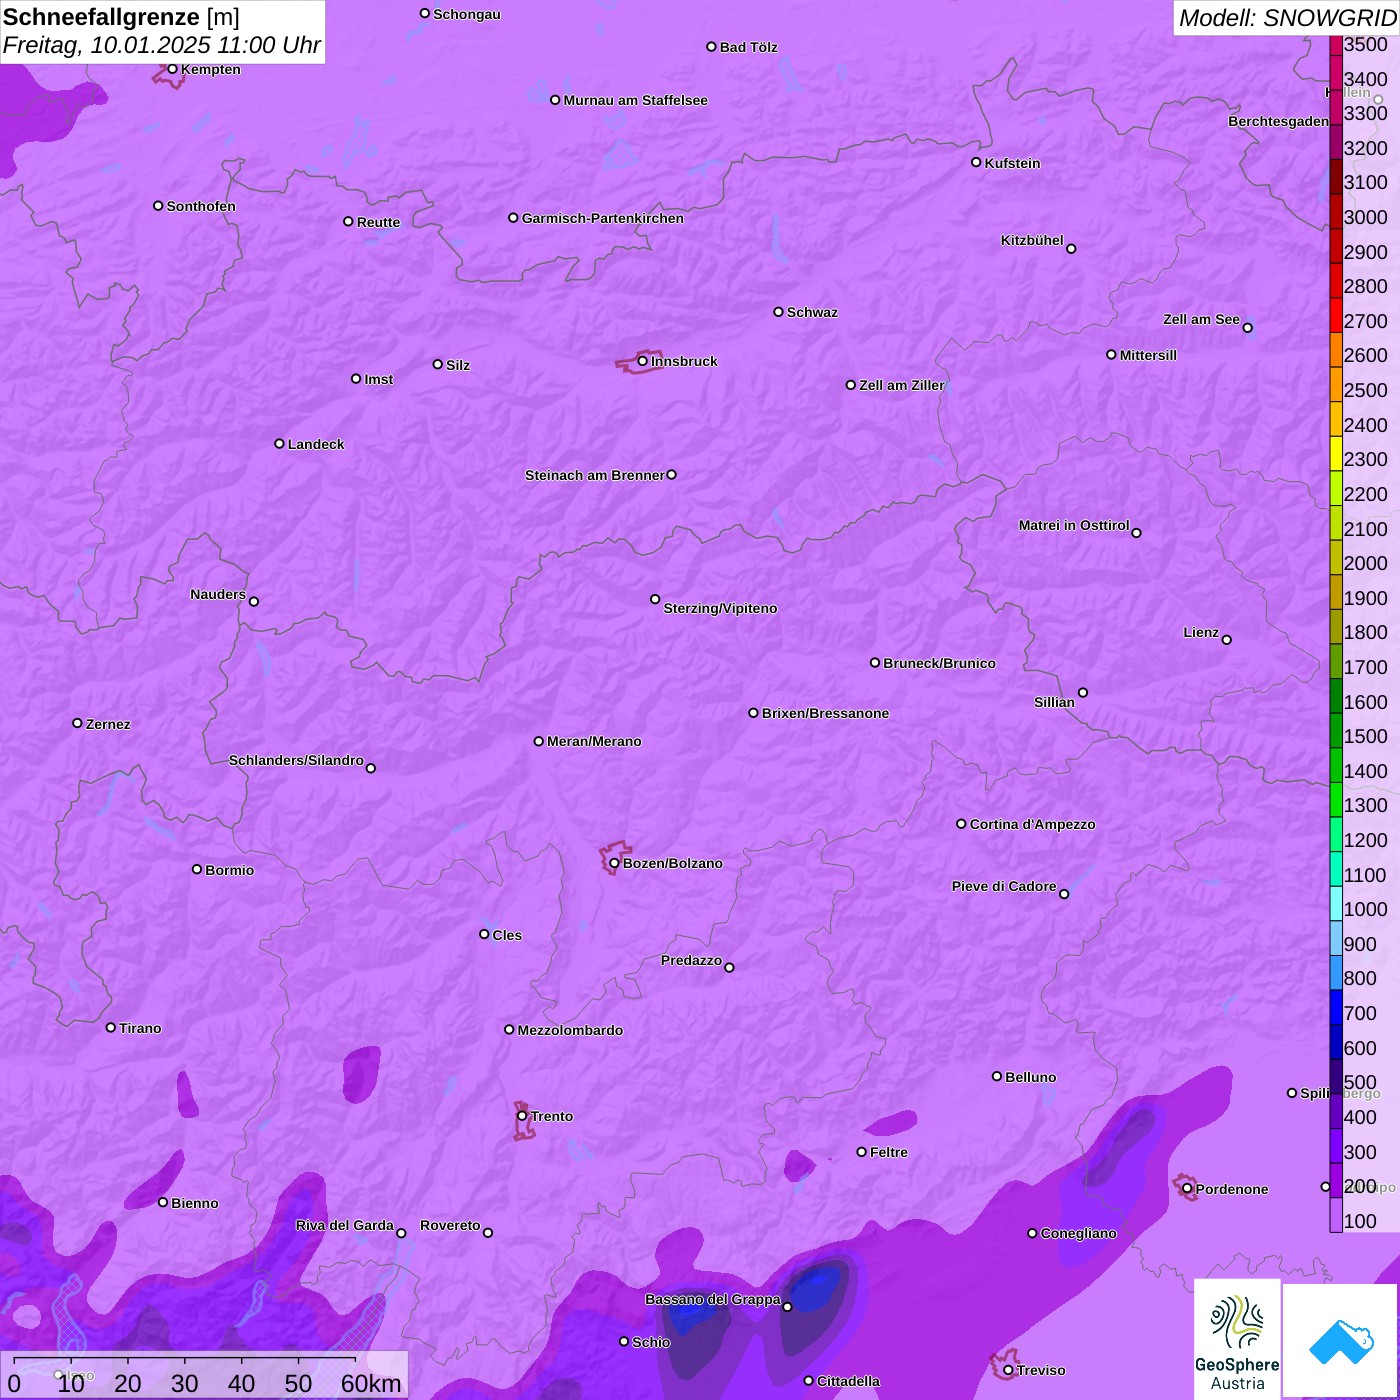Click the Kufstein city marker dot
1400x1400 pixels.
[x=976, y=162]
